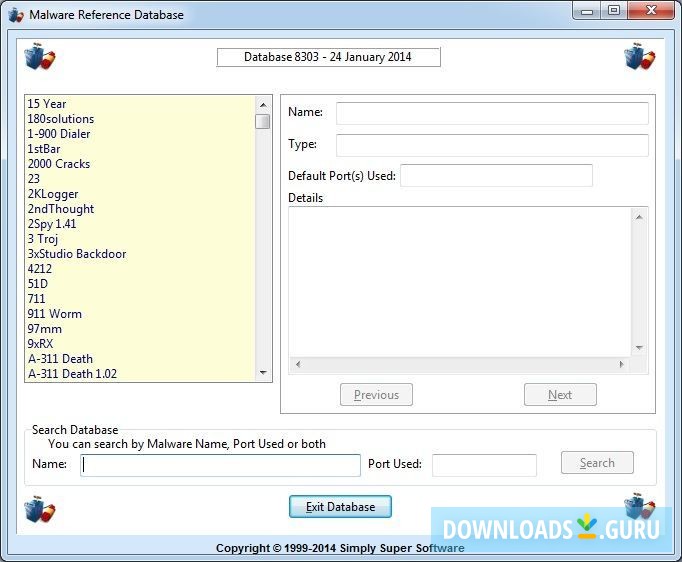Click the Database 8303 date box
This screenshot has width=682, height=562.
point(328,57)
